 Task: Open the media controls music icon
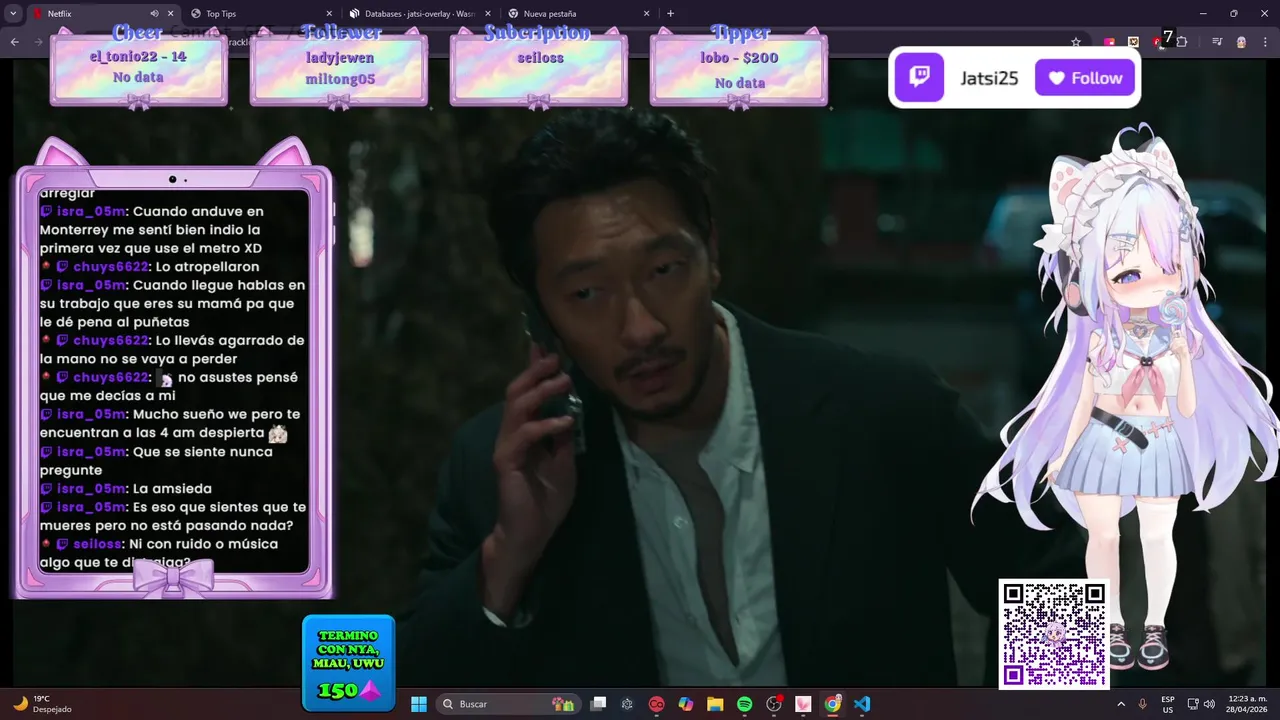pyautogui.click(x=1217, y=42)
